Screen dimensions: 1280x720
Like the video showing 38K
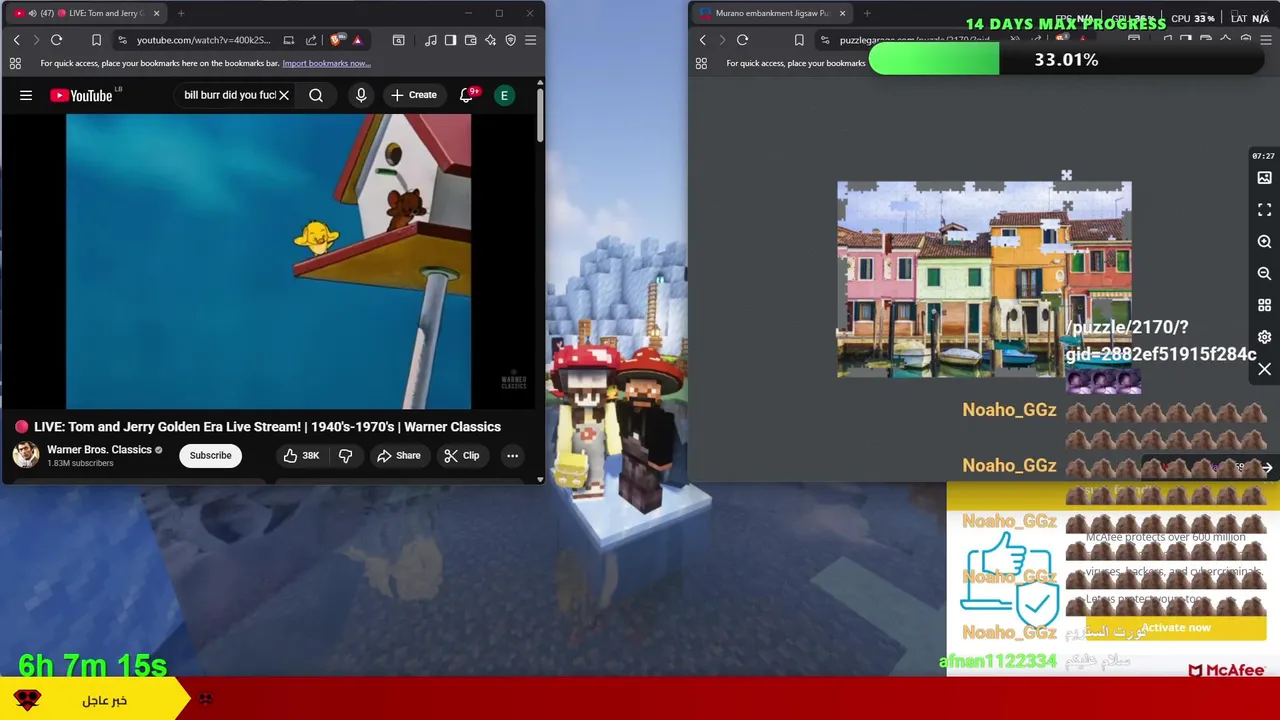300,456
